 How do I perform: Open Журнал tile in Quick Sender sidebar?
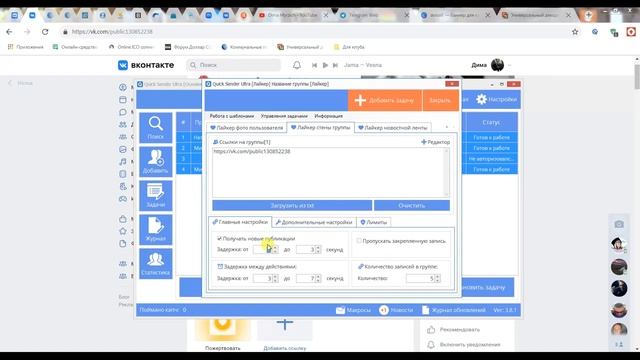156,229
